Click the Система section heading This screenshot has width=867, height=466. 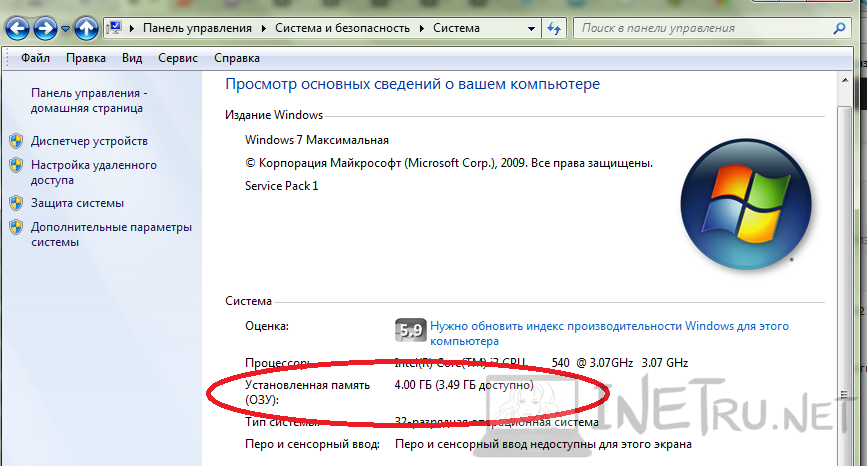click(248, 301)
